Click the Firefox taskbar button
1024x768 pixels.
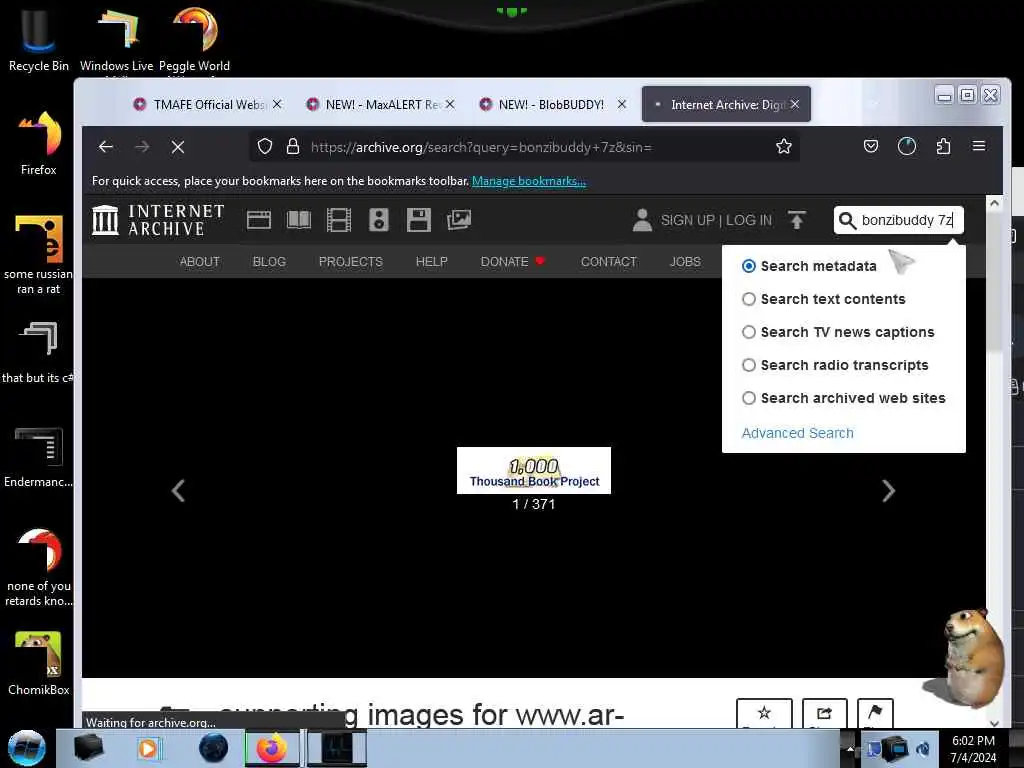click(272, 748)
